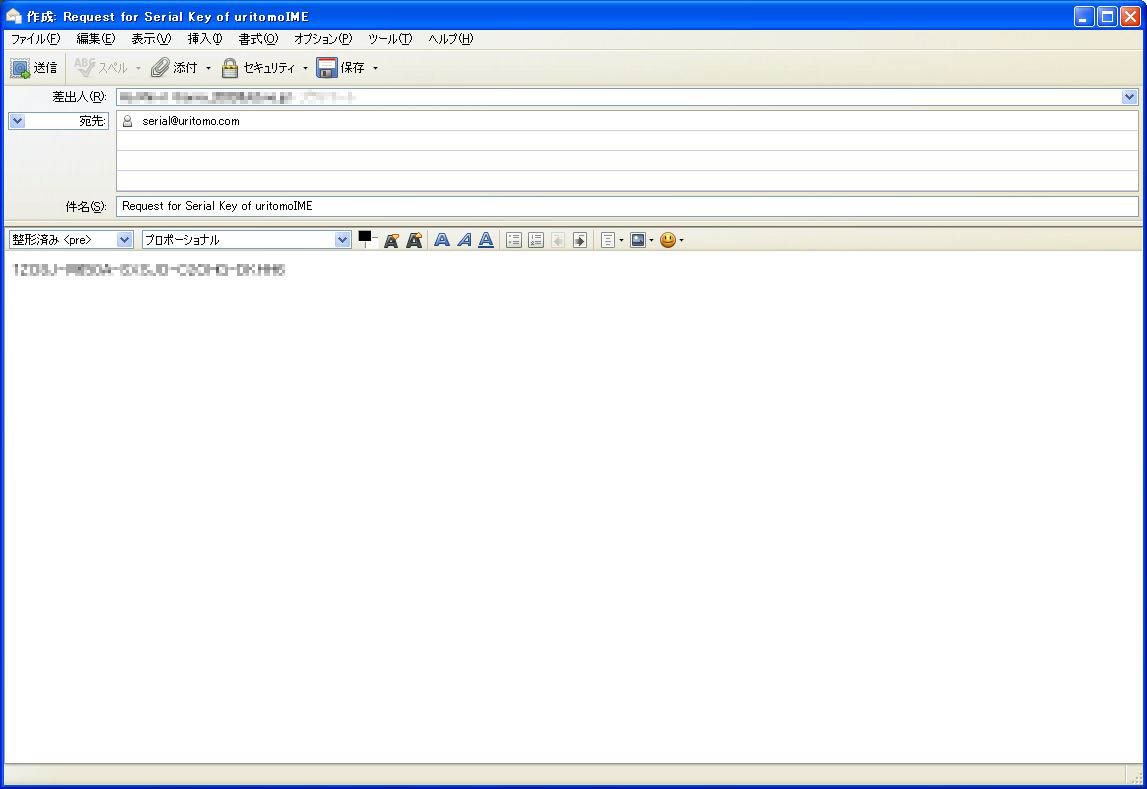Insert a smiley face emoticon
Viewport: 1147px width, 789px height.
[x=668, y=240]
